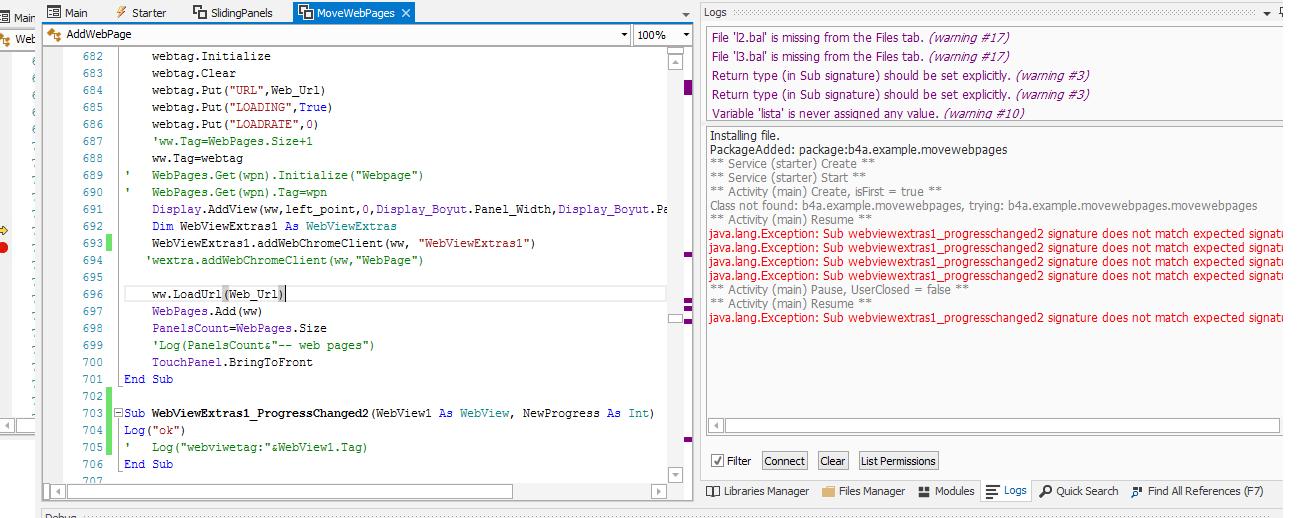Collapse the WebViewExtras1_ProgressChanged2 sub fold marker

pyautogui.click(x=119, y=413)
